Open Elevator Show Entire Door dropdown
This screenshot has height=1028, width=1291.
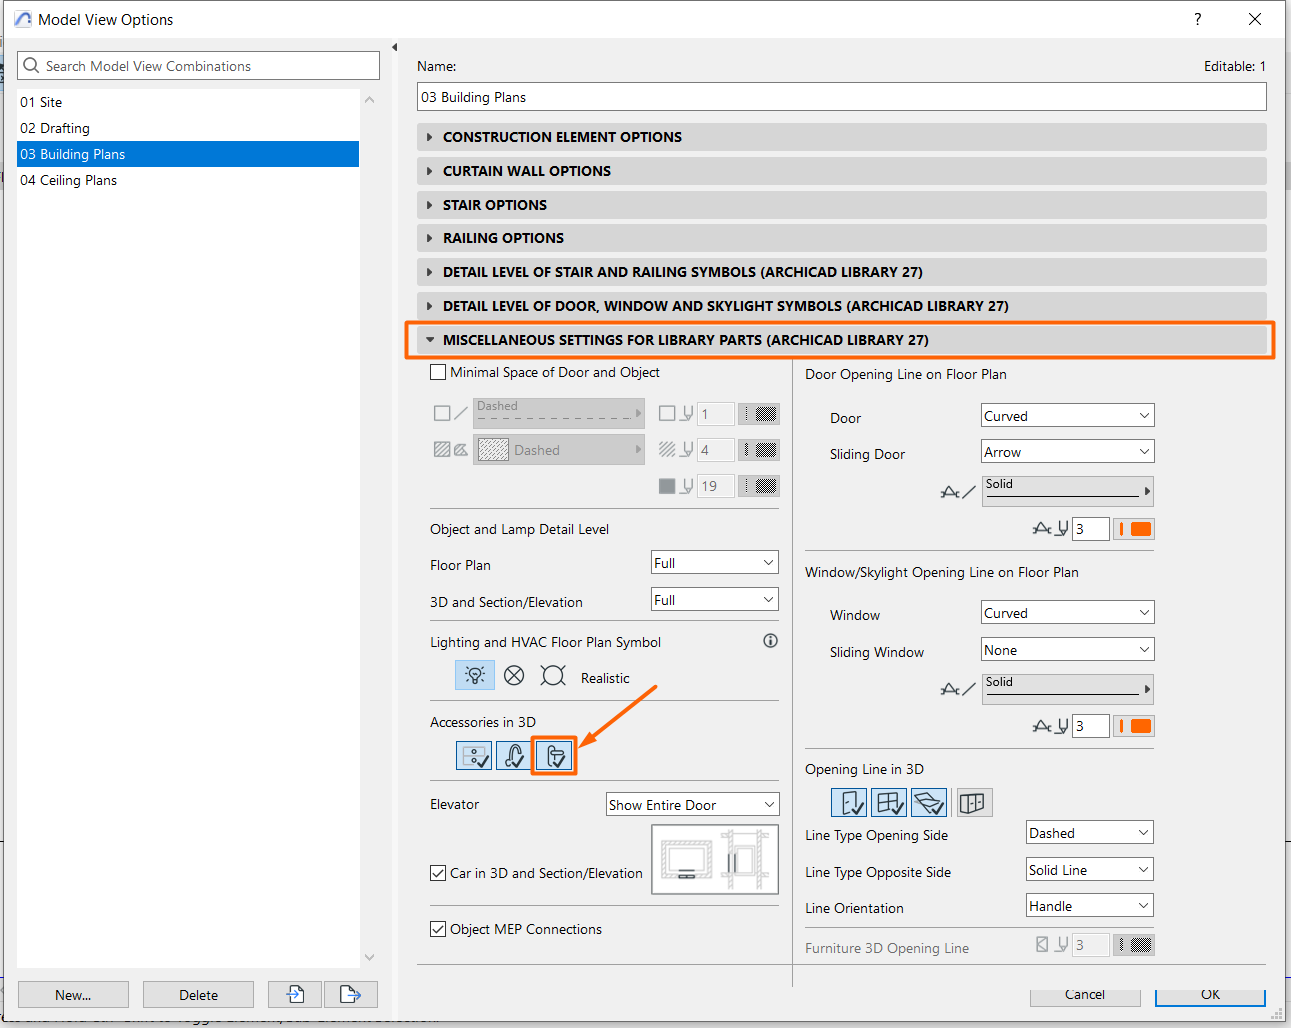pyautogui.click(x=693, y=805)
